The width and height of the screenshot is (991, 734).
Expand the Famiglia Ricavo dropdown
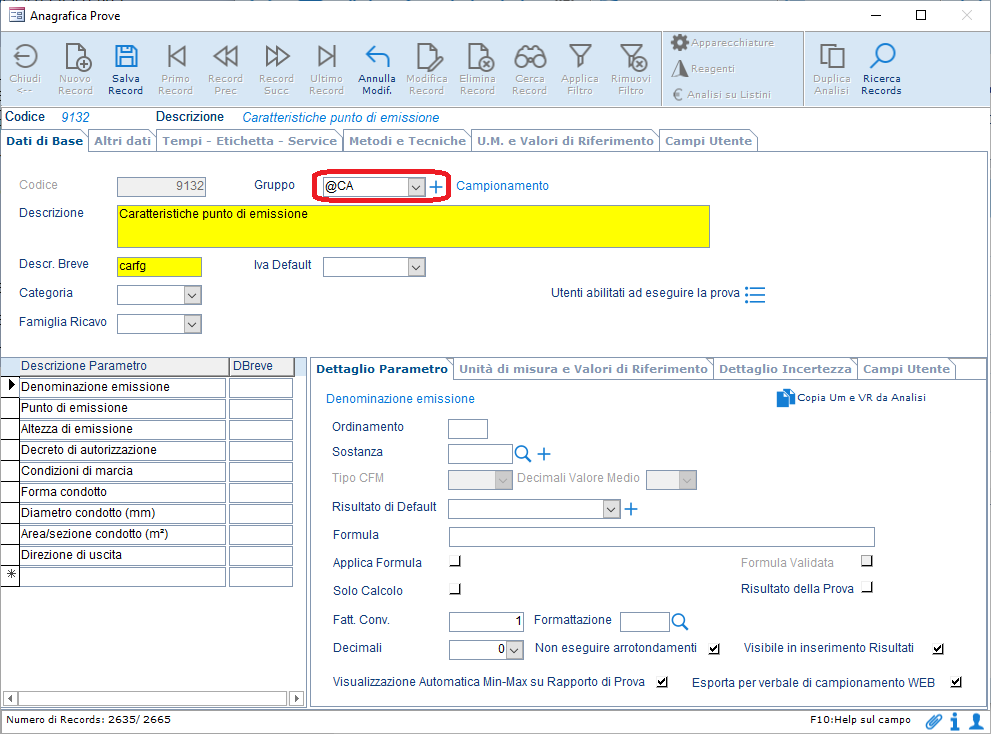[x=192, y=324]
